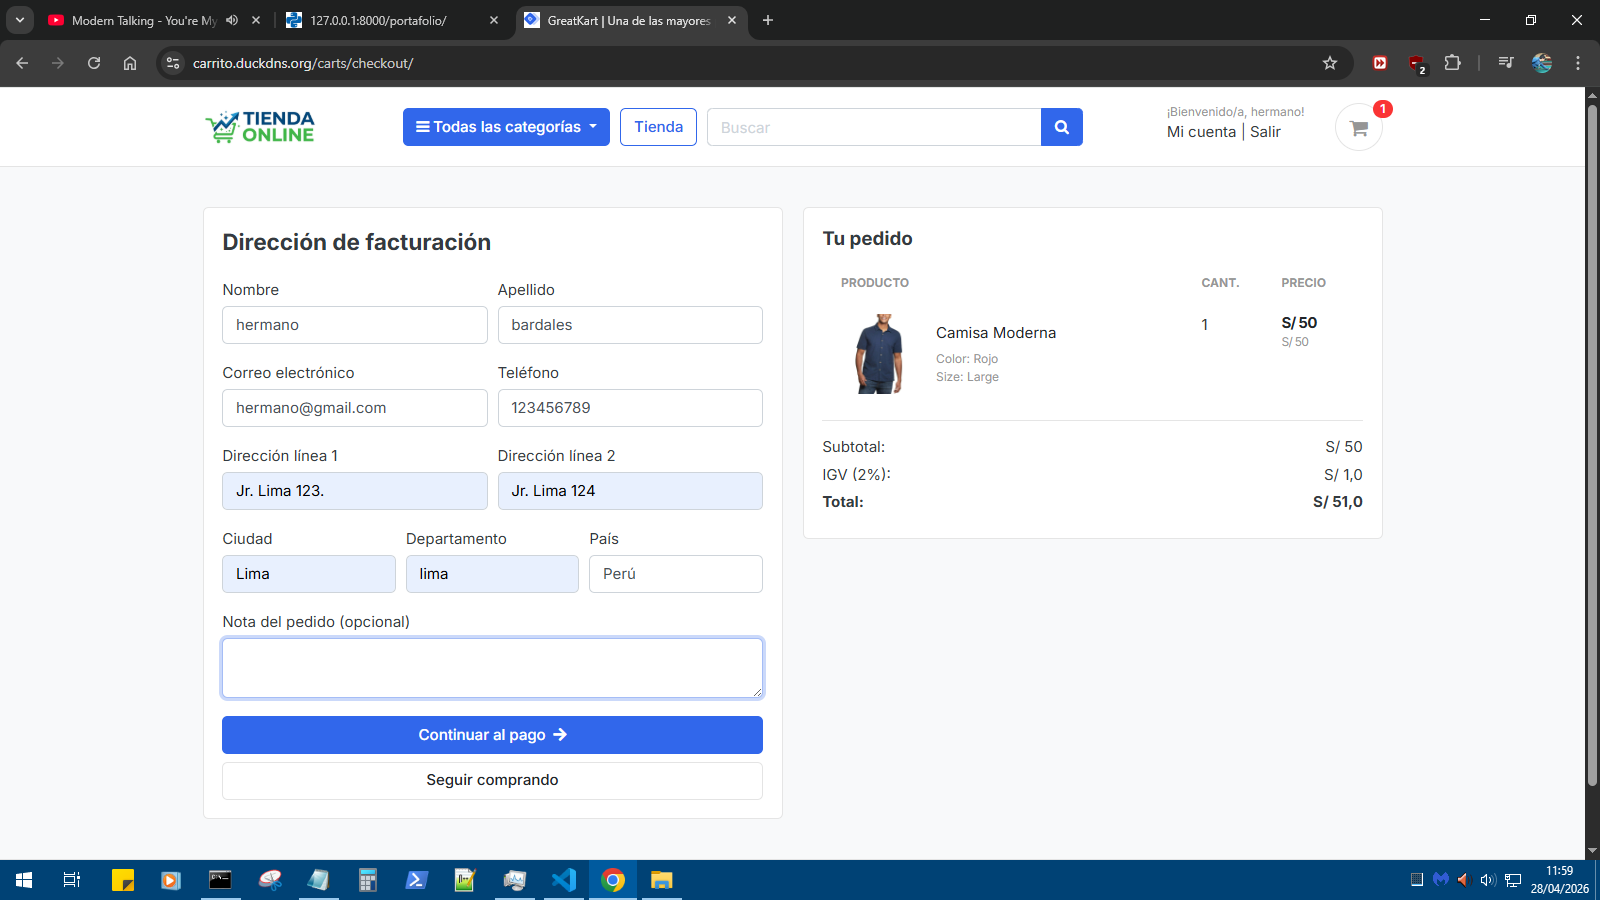Click the Nota del pedido textarea

pyautogui.click(x=492, y=668)
